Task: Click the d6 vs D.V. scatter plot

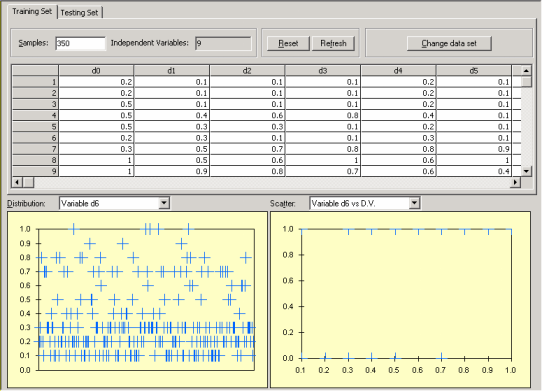Action: (x=400, y=299)
